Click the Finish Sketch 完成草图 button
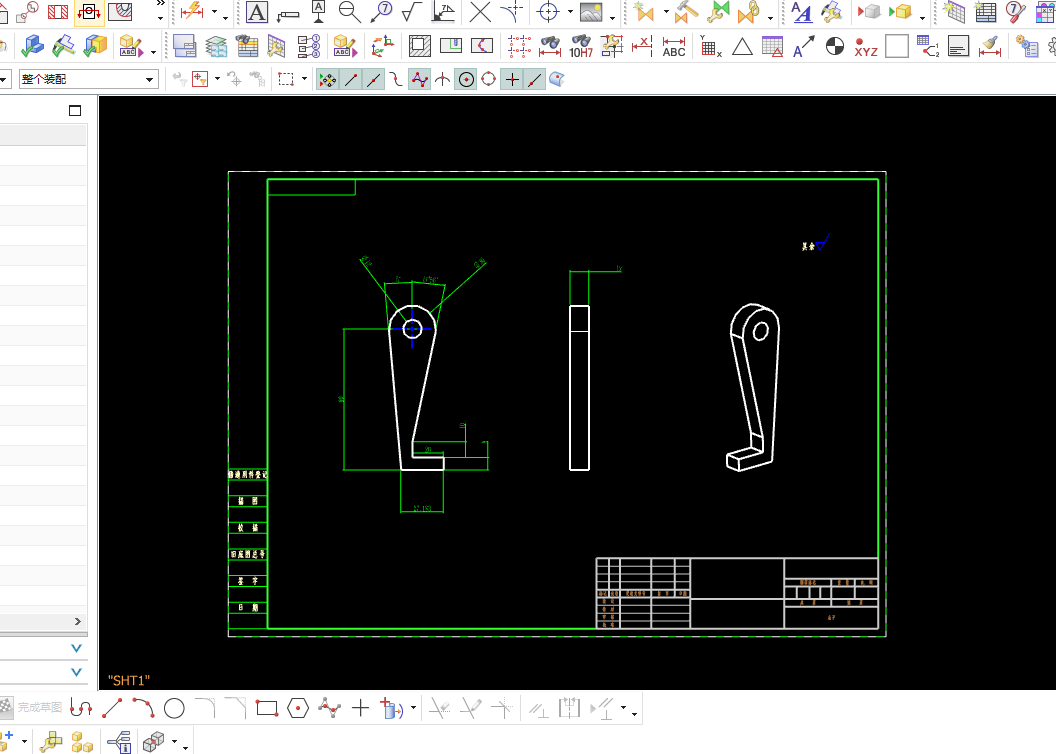This screenshot has width=1056, height=754. pyautogui.click(x=32, y=708)
